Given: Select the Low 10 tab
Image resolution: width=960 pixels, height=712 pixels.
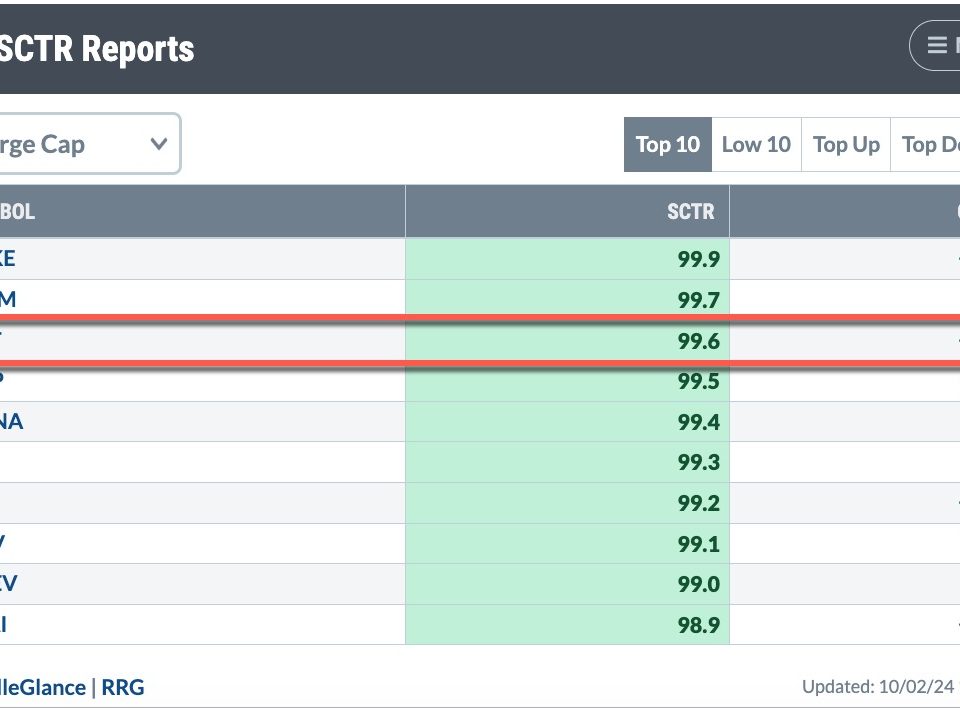Looking at the screenshot, I should [x=756, y=145].
